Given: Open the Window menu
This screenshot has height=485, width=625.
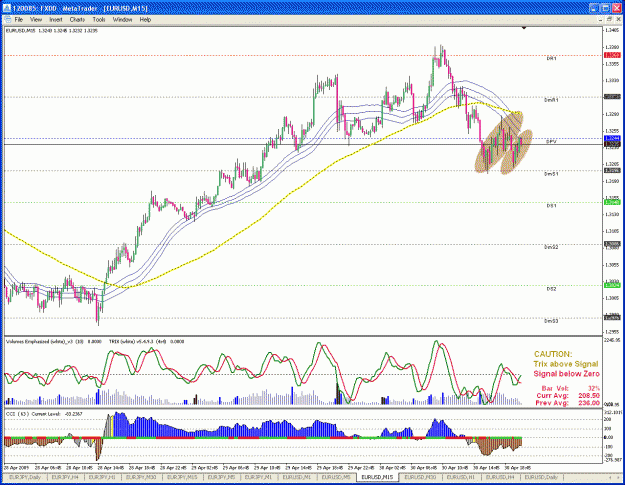Looking at the screenshot, I should point(122,20).
